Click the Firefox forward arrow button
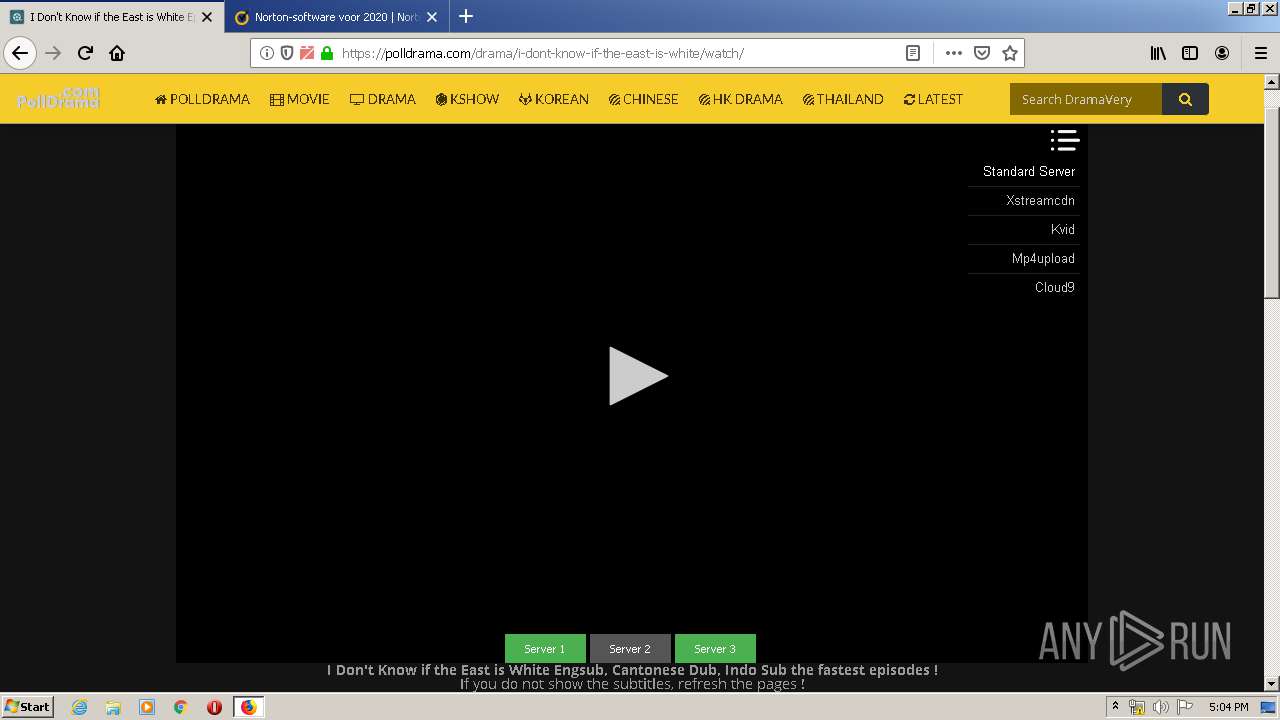This screenshot has width=1280, height=720. click(53, 53)
